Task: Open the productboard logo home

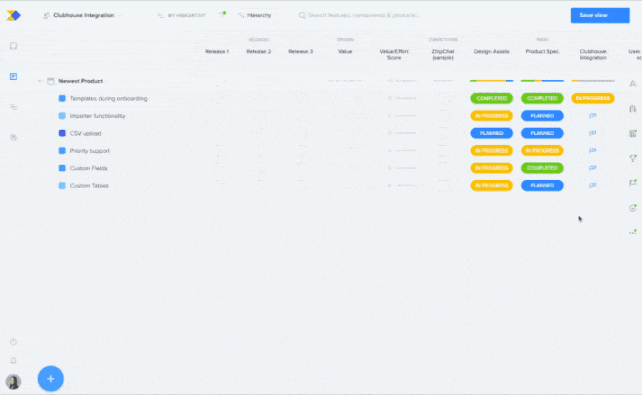Action: pos(13,16)
